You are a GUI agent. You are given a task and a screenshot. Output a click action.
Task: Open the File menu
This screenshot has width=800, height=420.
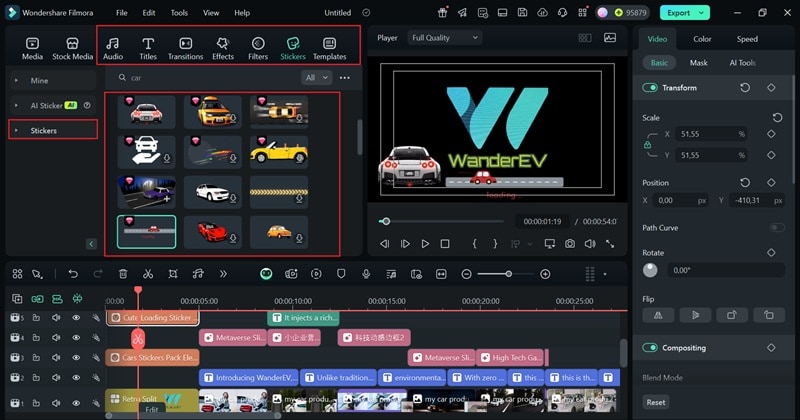pyautogui.click(x=121, y=13)
